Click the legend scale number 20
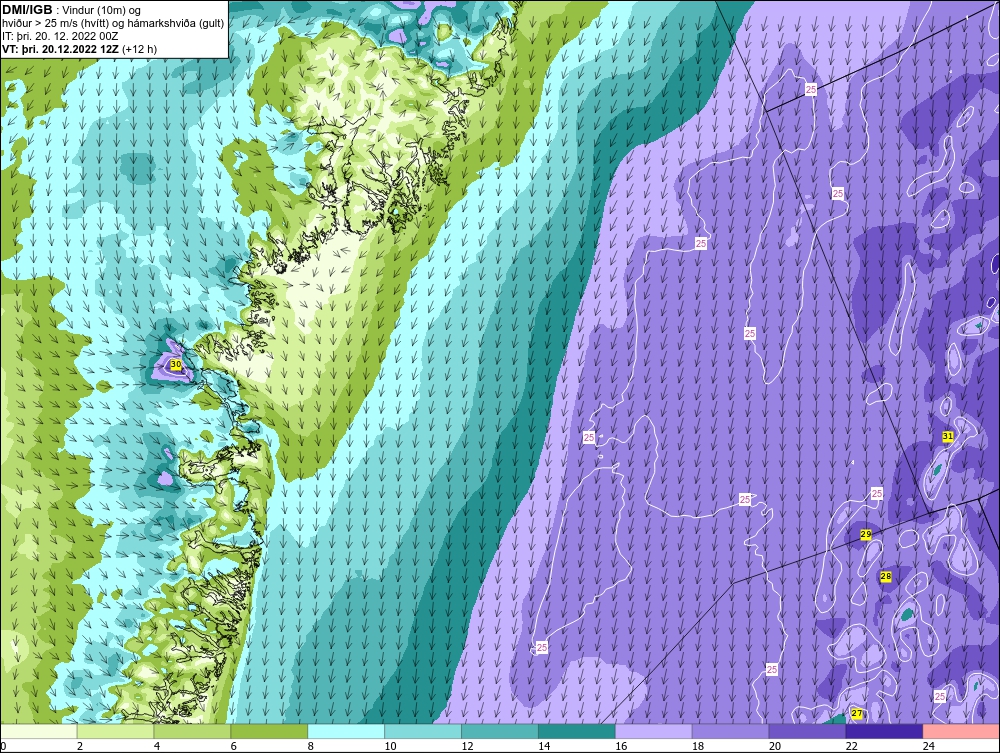1000x753 pixels. [x=775, y=746]
